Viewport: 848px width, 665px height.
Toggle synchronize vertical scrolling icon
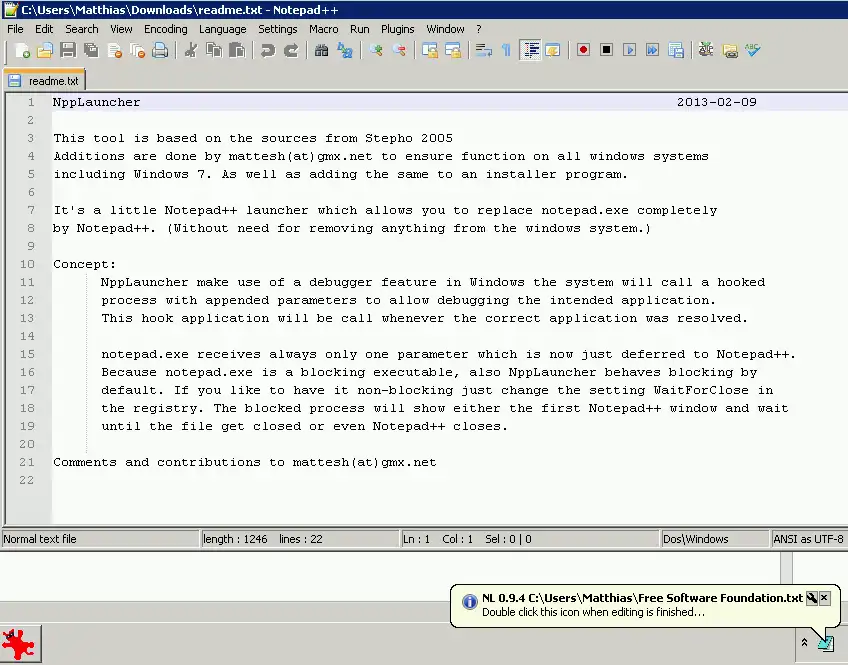coord(430,50)
